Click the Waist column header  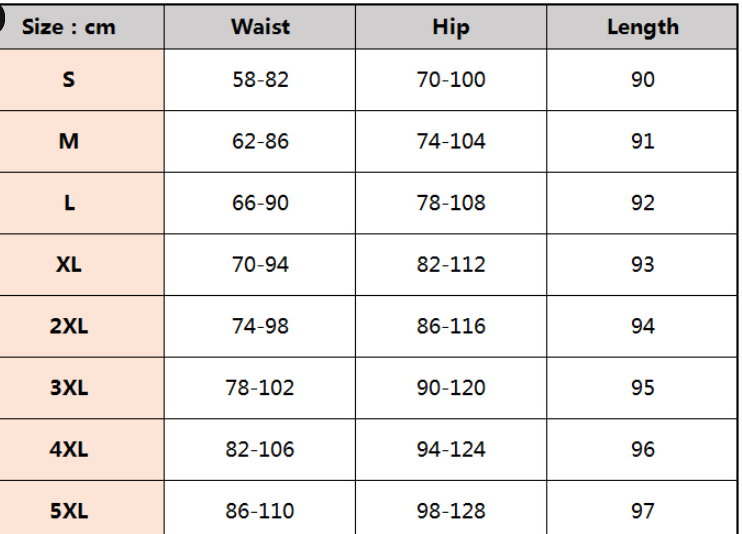pos(260,27)
